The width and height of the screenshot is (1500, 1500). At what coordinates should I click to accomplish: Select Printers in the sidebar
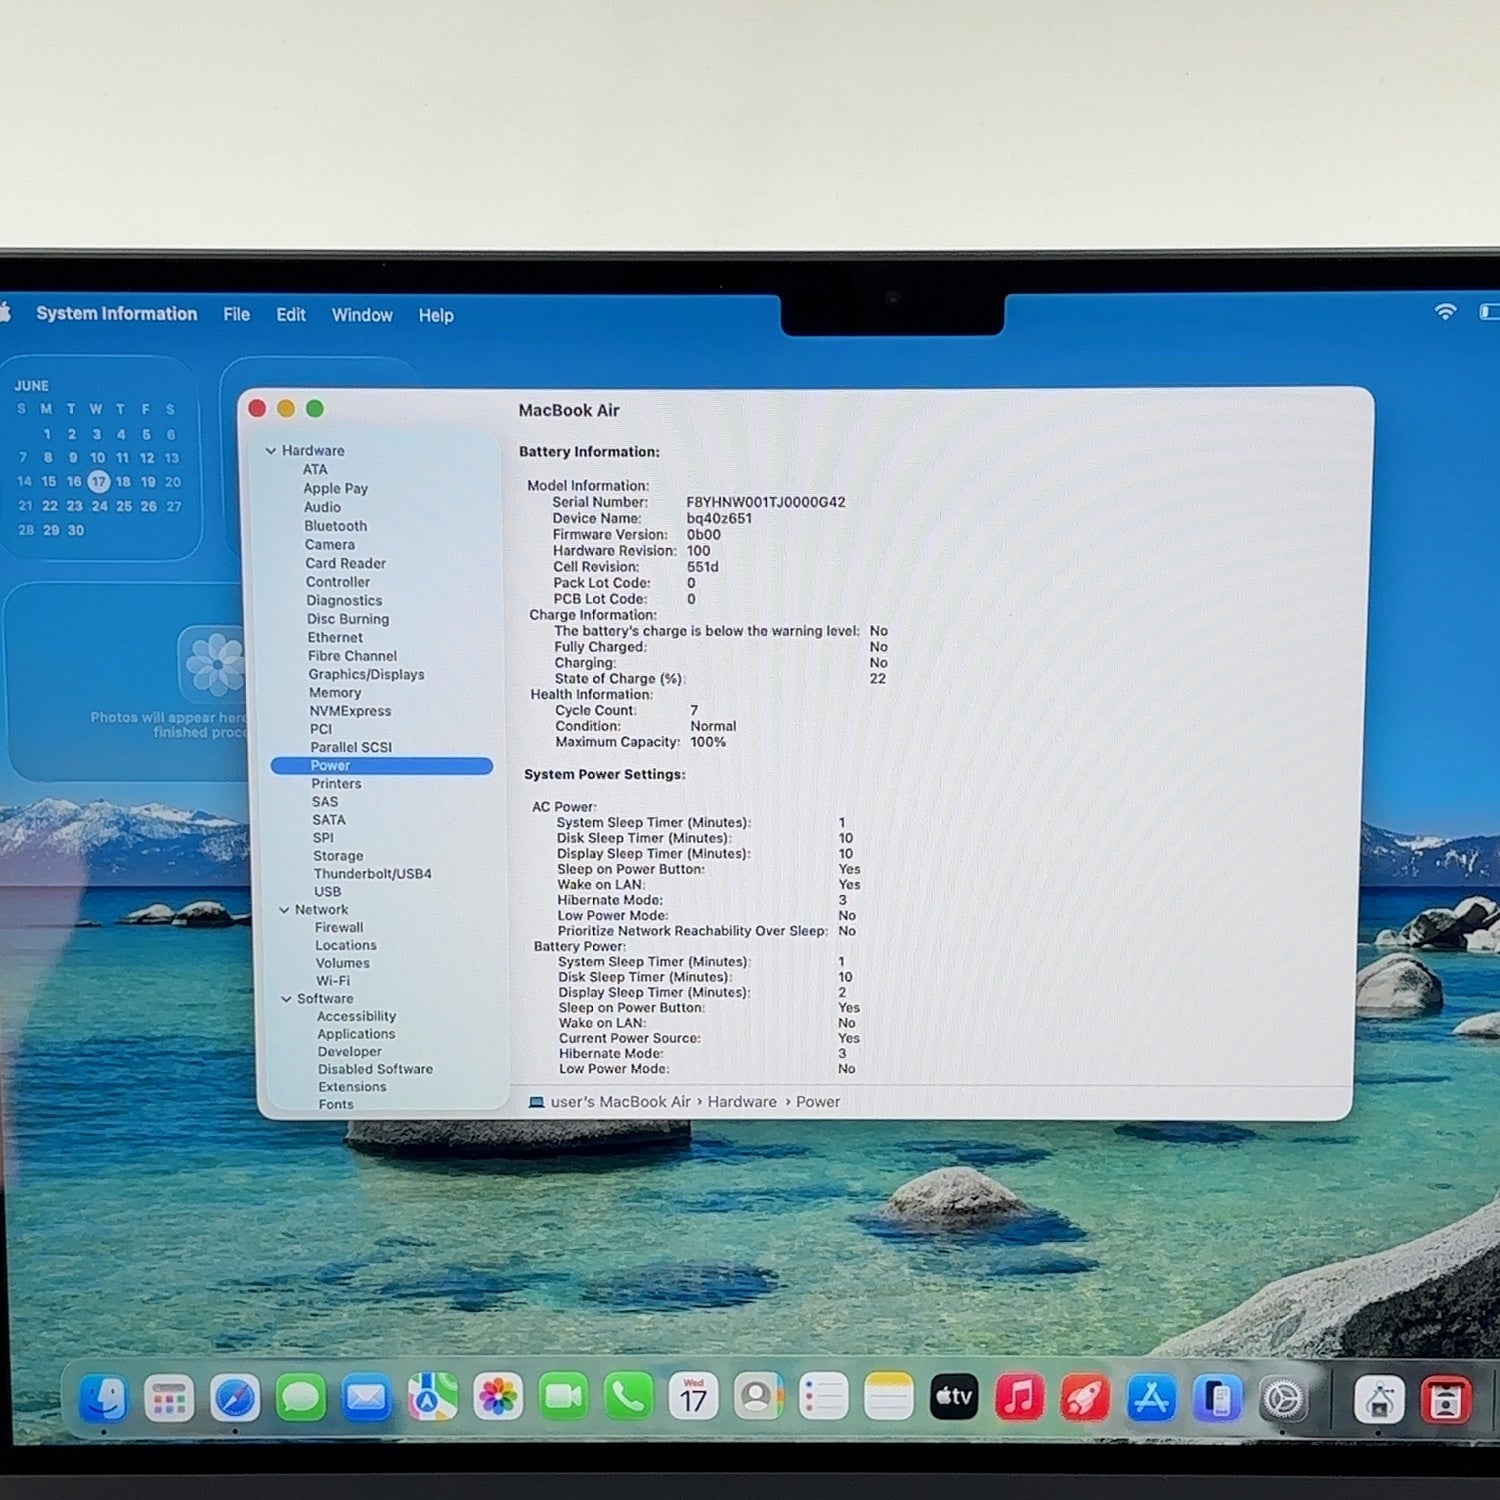pyautogui.click(x=336, y=784)
